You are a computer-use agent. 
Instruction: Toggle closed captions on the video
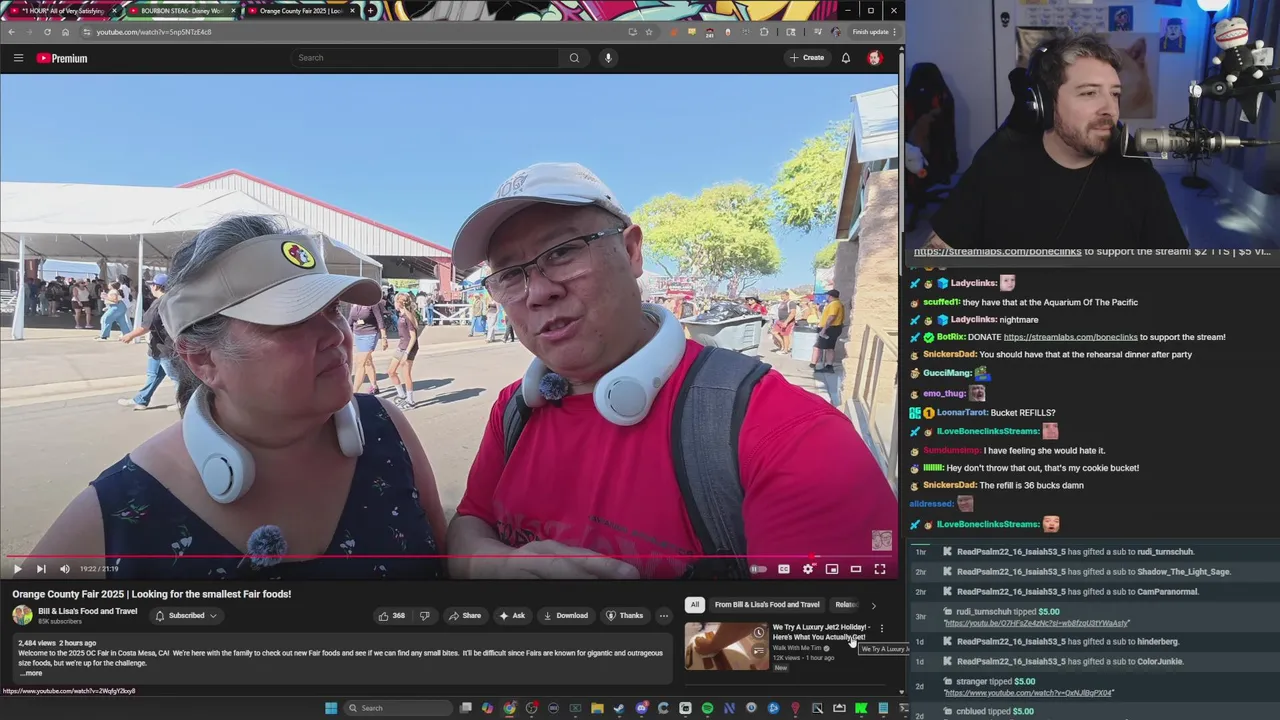point(784,569)
